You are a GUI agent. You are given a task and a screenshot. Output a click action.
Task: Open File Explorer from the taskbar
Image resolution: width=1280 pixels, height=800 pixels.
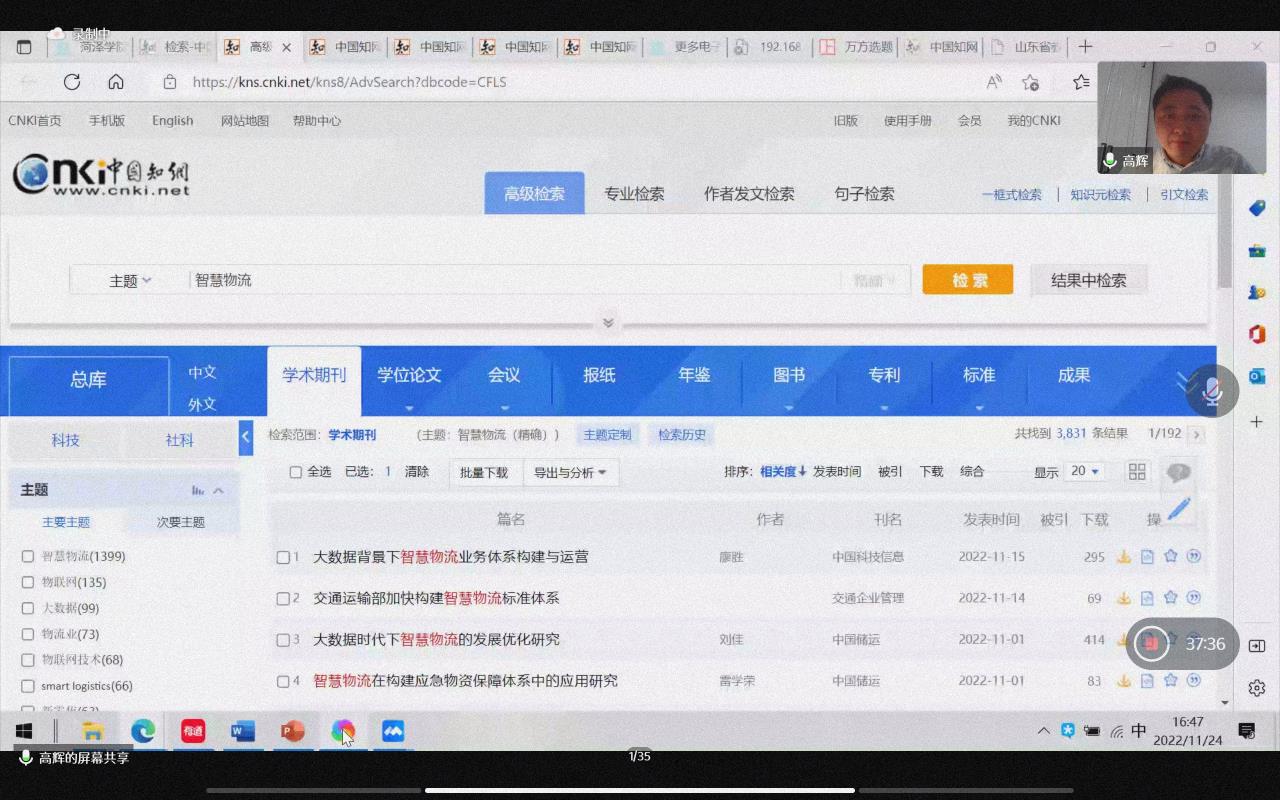93,732
